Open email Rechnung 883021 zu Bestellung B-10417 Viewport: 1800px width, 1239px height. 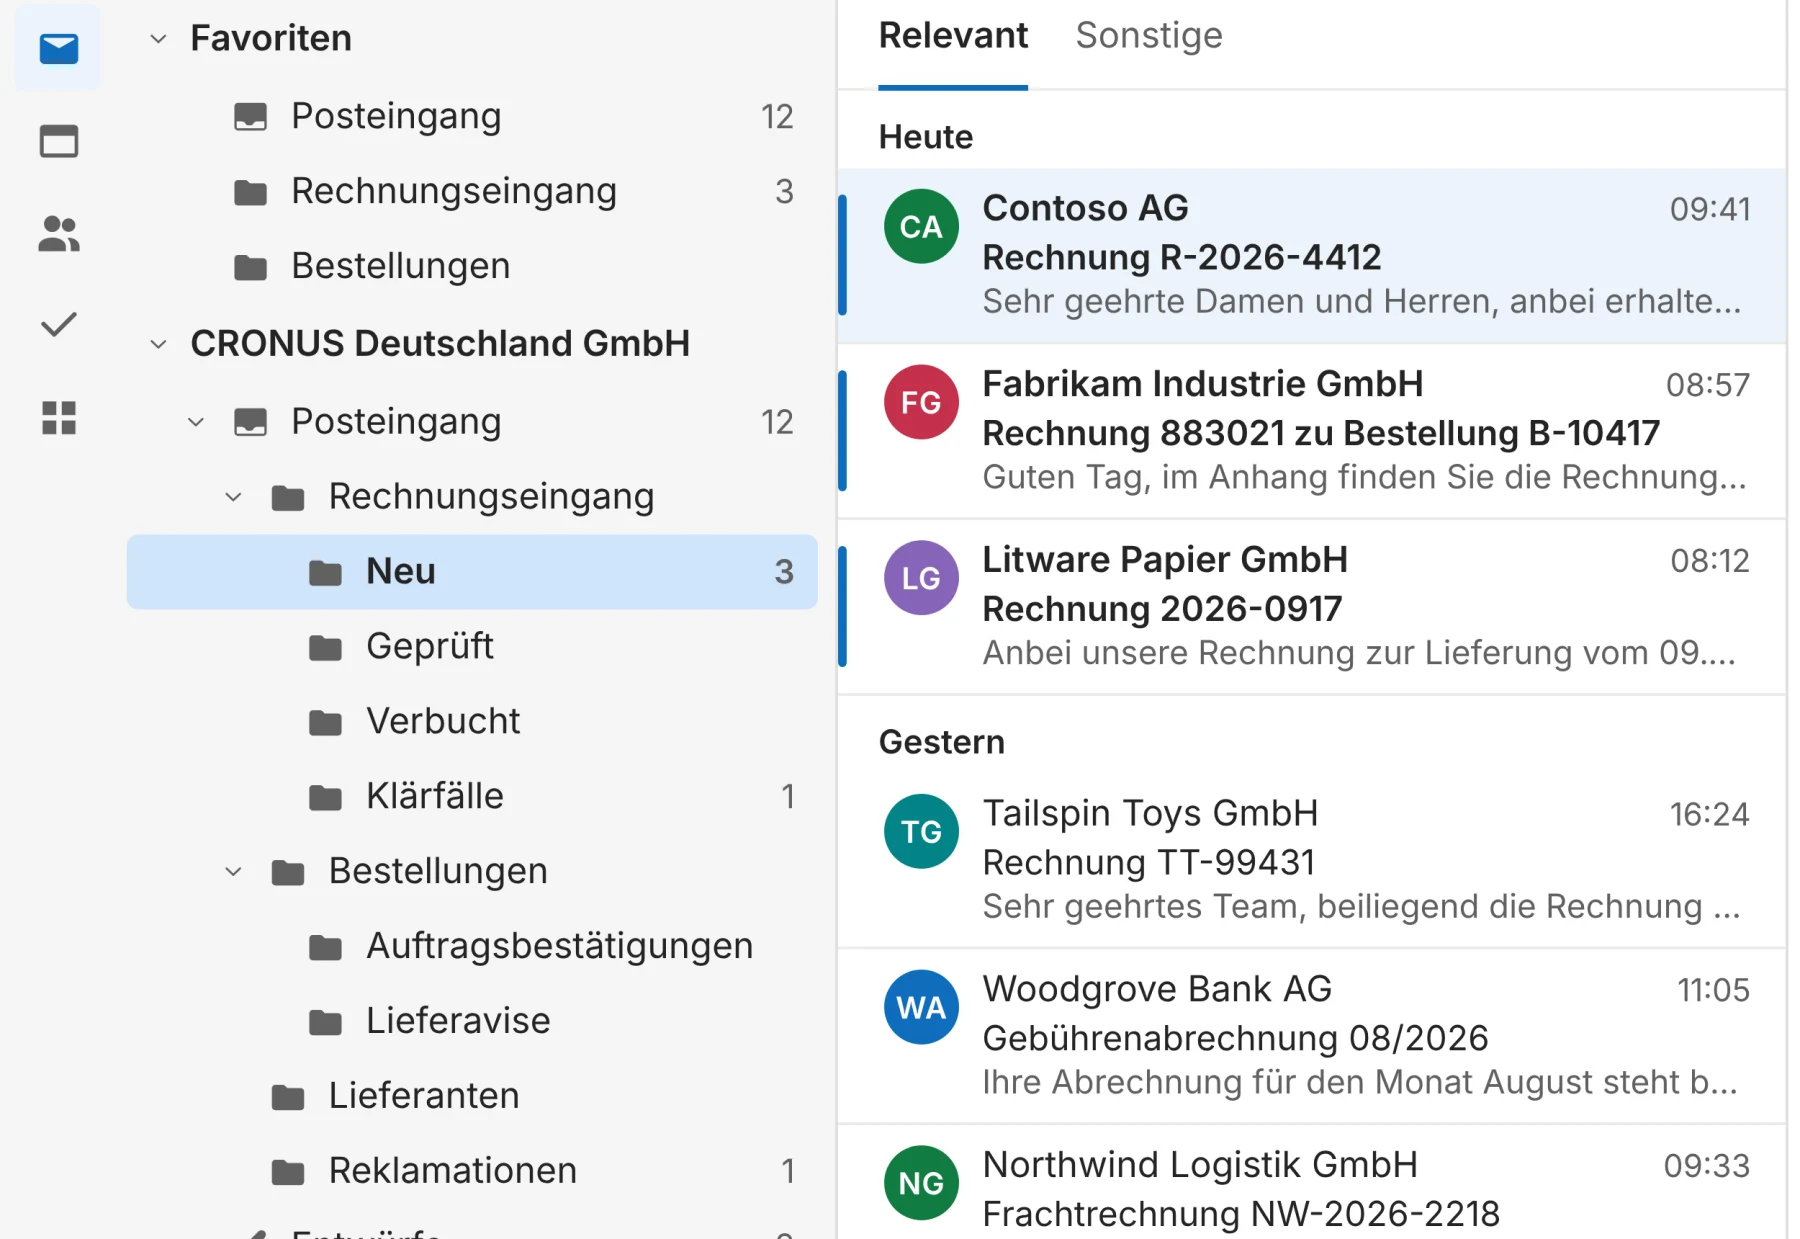[1312, 432]
